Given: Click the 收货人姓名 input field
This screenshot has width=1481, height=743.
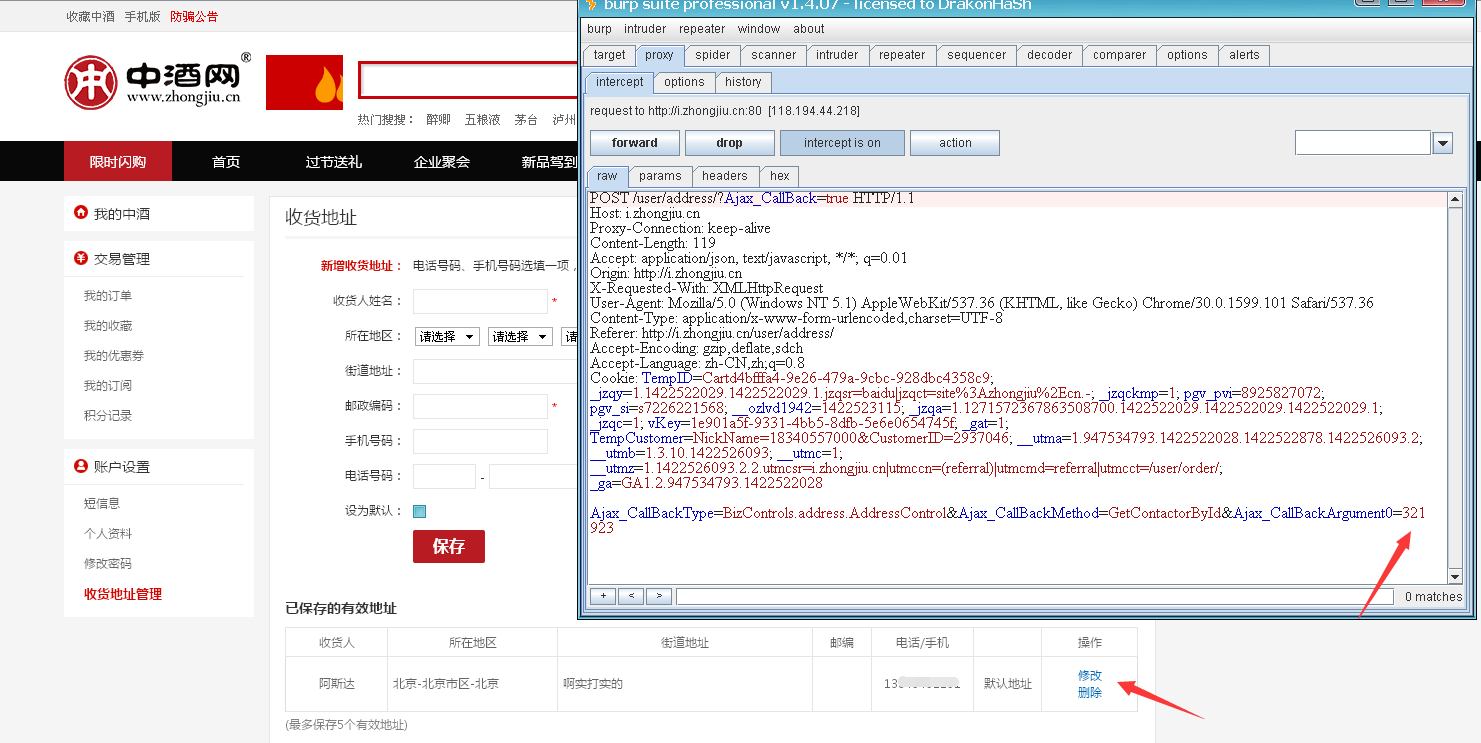Looking at the screenshot, I should click(x=480, y=301).
